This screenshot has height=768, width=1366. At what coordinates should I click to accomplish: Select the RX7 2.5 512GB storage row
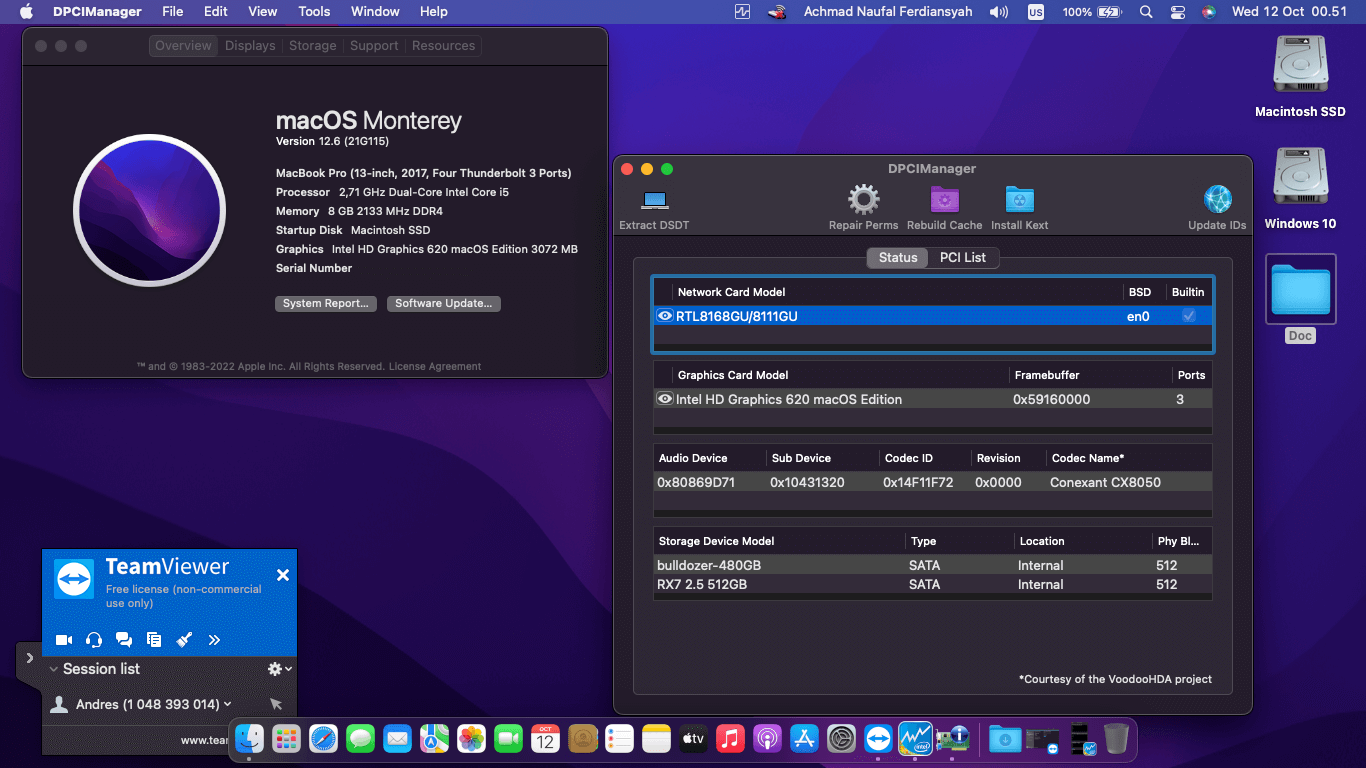932,584
